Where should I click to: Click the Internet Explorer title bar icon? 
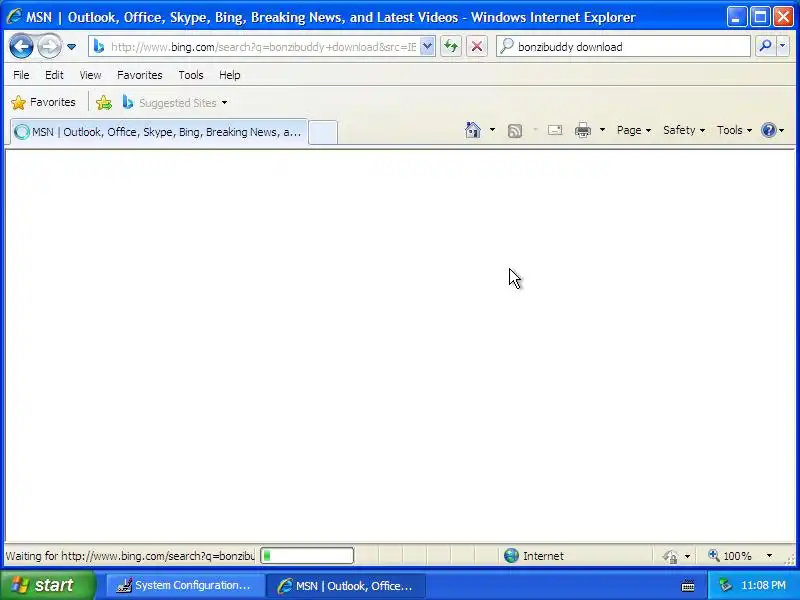tap(14, 17)
